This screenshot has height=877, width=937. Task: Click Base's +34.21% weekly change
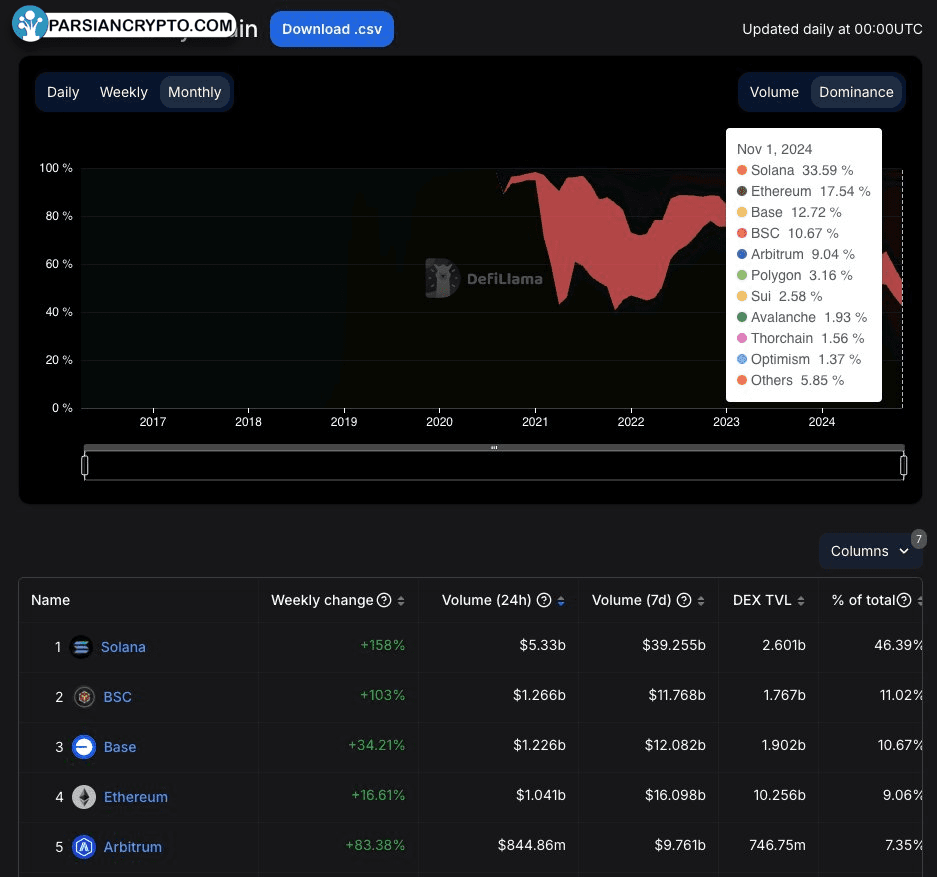(376, 745)
